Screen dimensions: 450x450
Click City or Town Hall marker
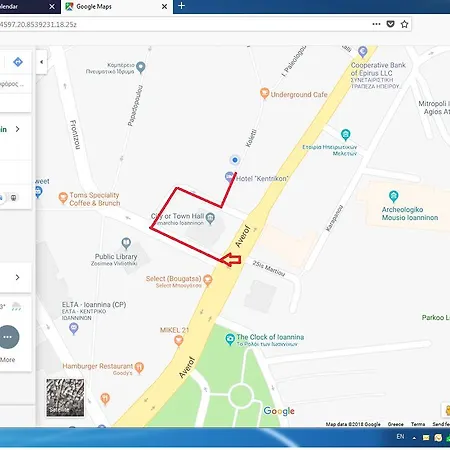(x=210, y=218)
